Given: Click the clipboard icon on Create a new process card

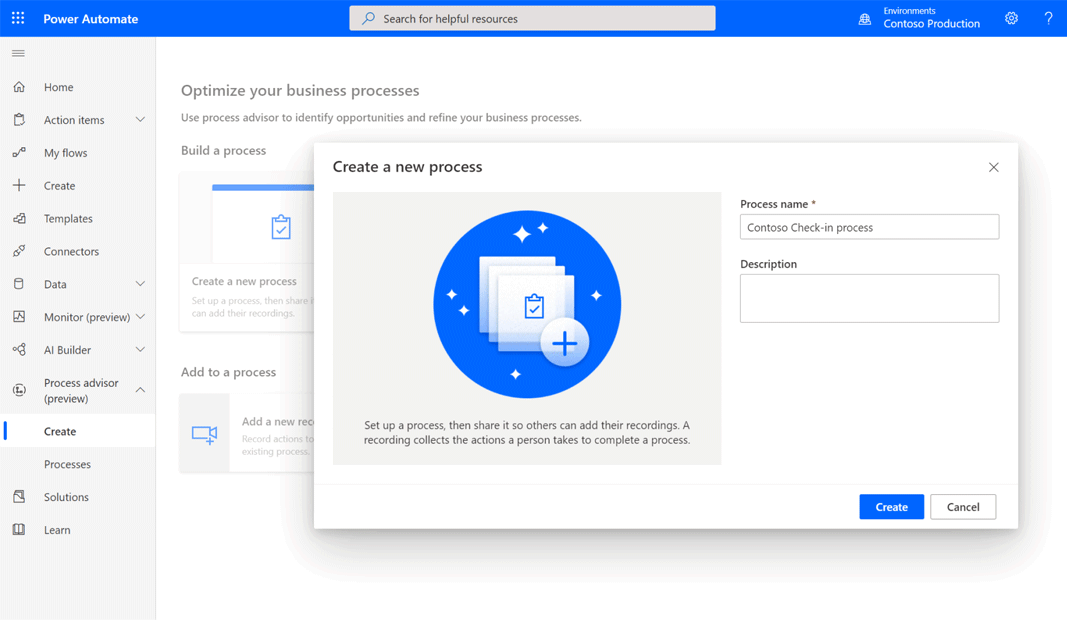Looking at the screenshot, I should point(281,227).
